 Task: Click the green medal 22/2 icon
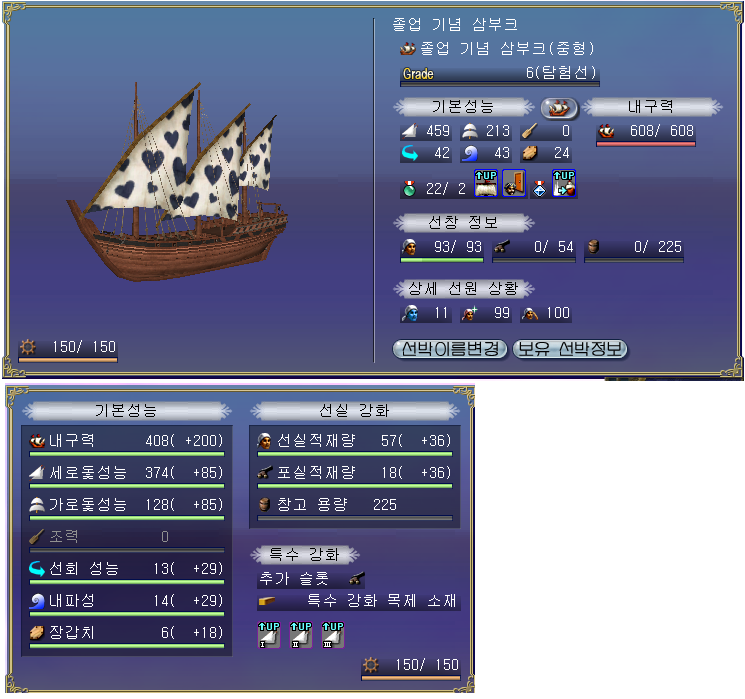point(409,189)
